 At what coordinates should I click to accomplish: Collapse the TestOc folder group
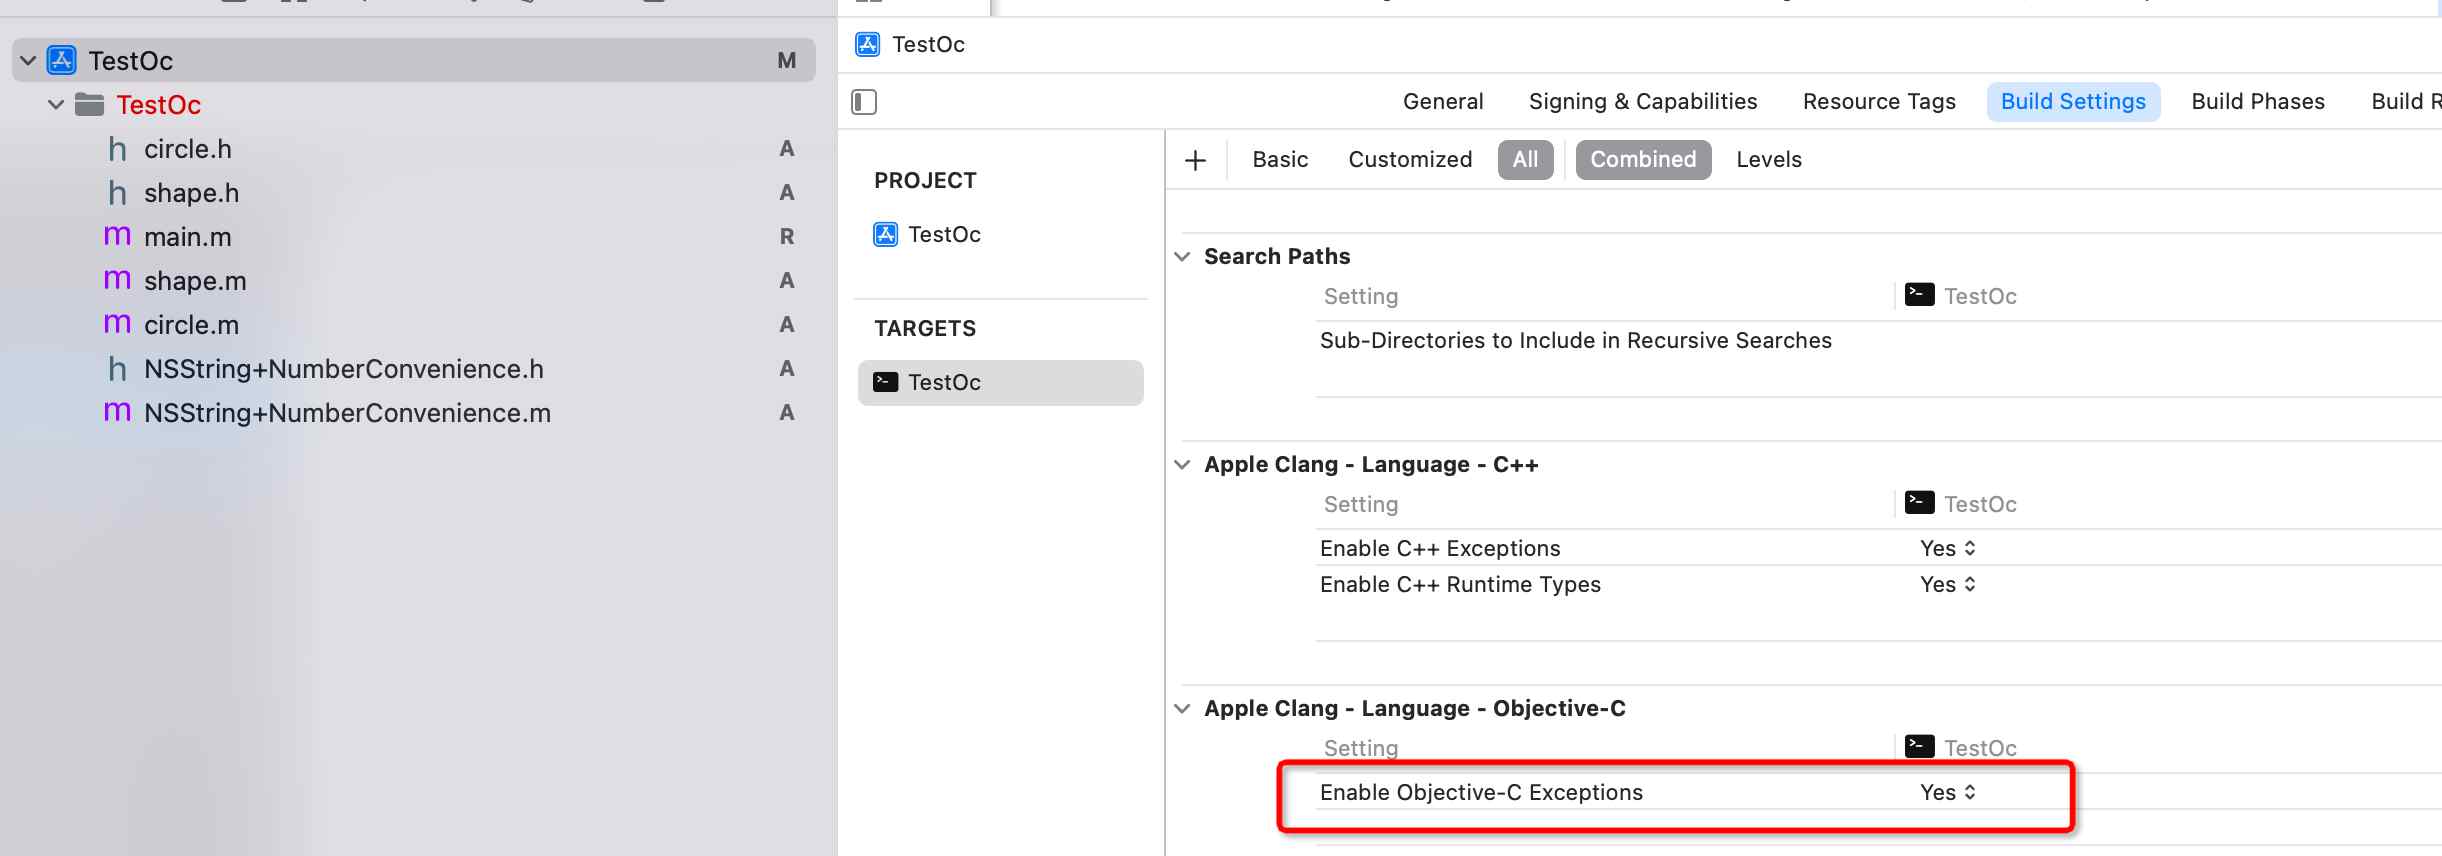pos(56,105)
